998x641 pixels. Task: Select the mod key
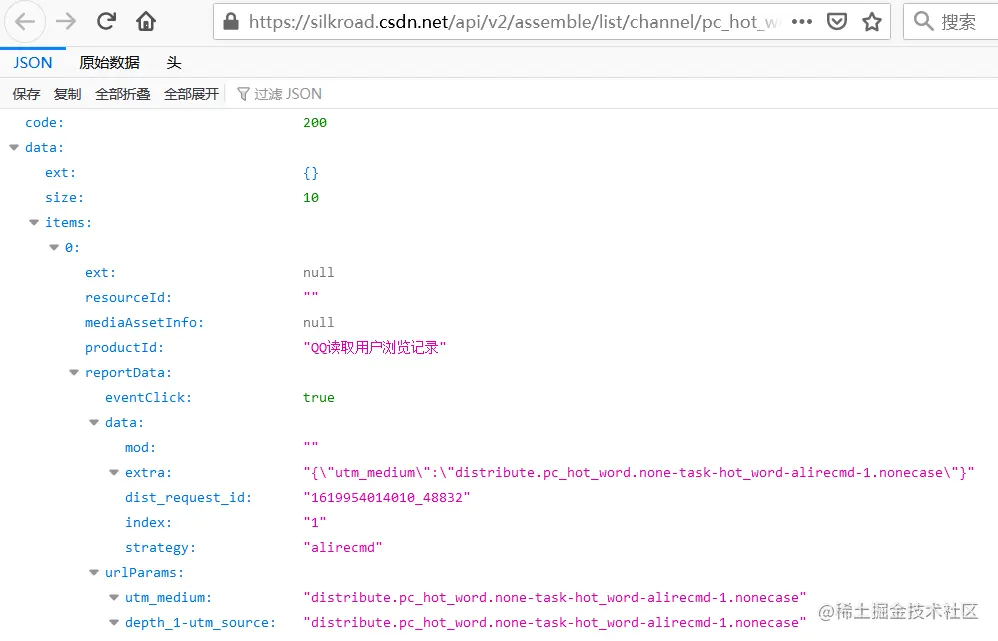(140, 447)
